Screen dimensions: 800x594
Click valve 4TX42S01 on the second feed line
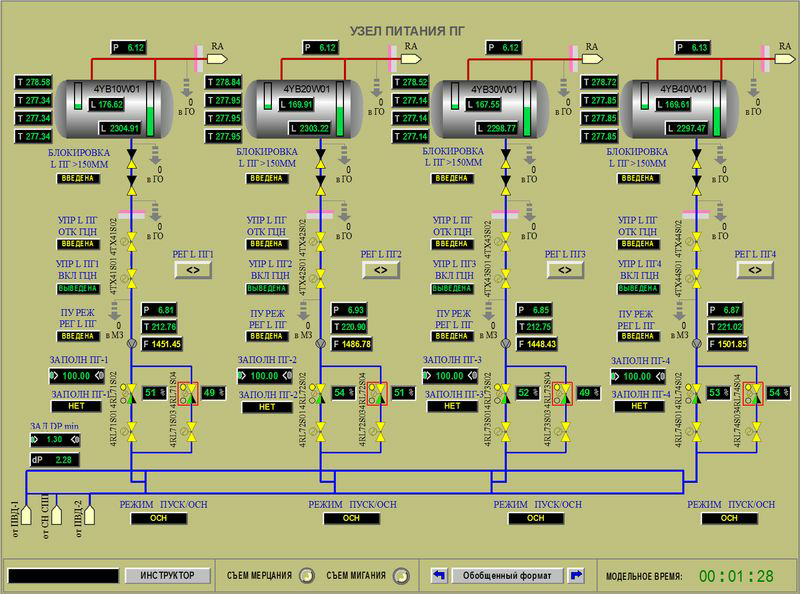coord(320,279)
